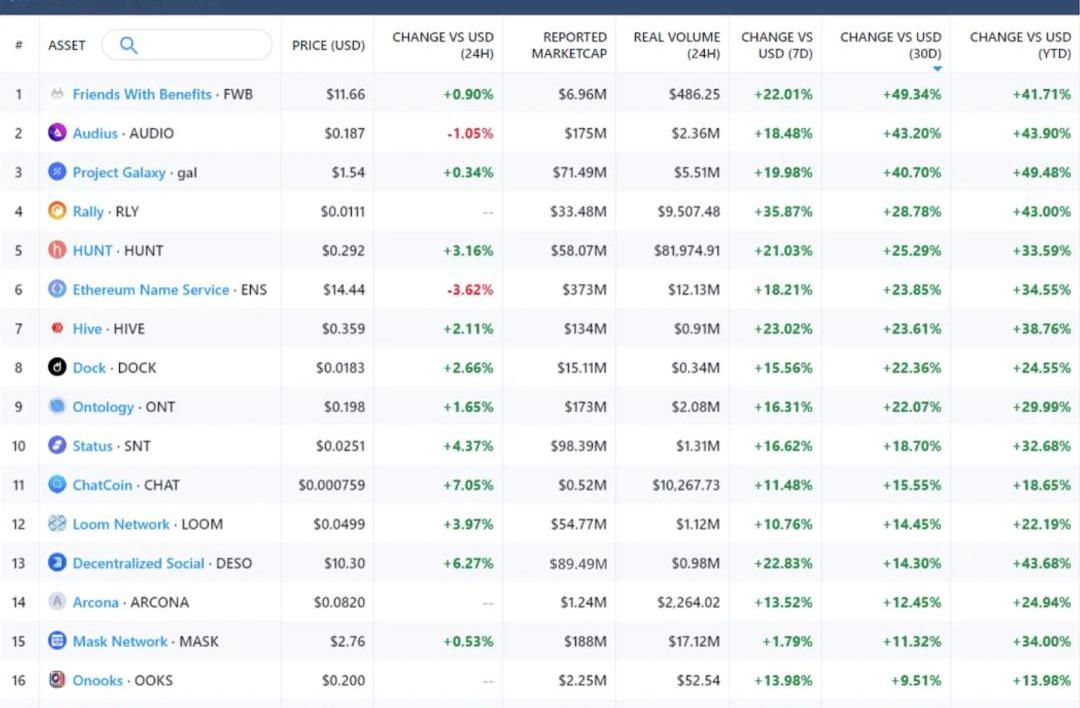
Task: Click the Decentralized Social icon
Action: [57, 563]
